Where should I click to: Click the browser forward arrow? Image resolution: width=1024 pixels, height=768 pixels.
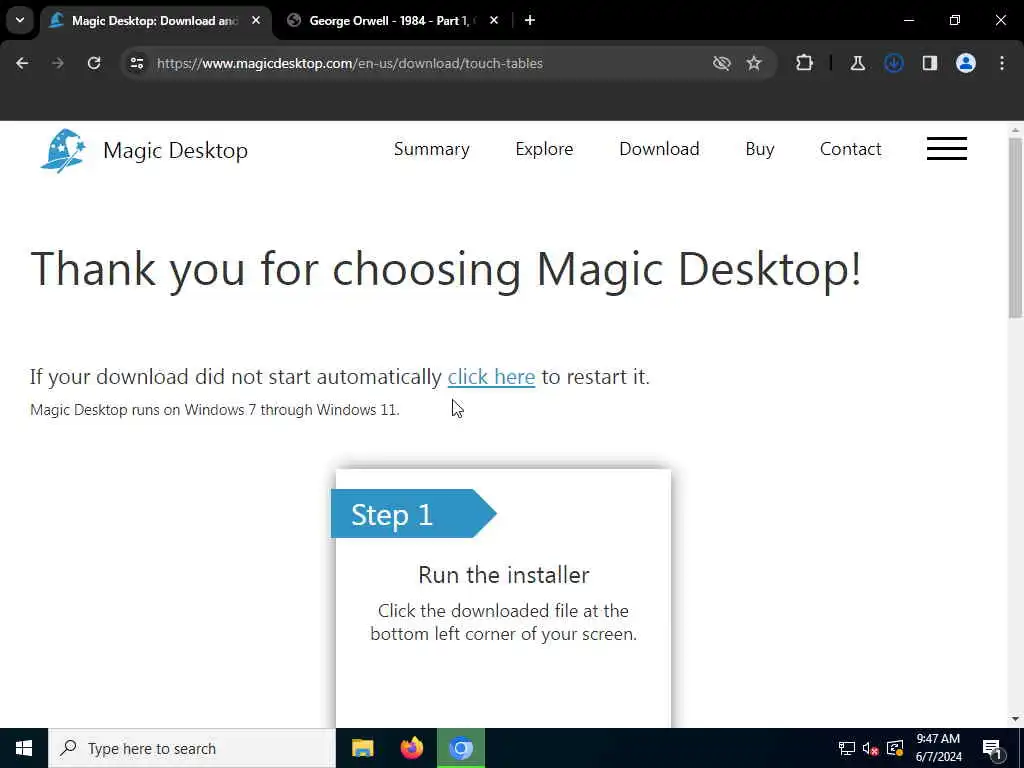(x=58, y=63)
